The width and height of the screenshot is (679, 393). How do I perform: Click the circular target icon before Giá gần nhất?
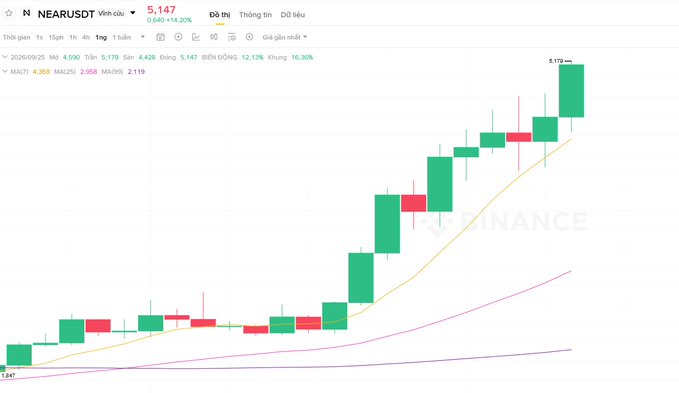click(x=249, y=37)
